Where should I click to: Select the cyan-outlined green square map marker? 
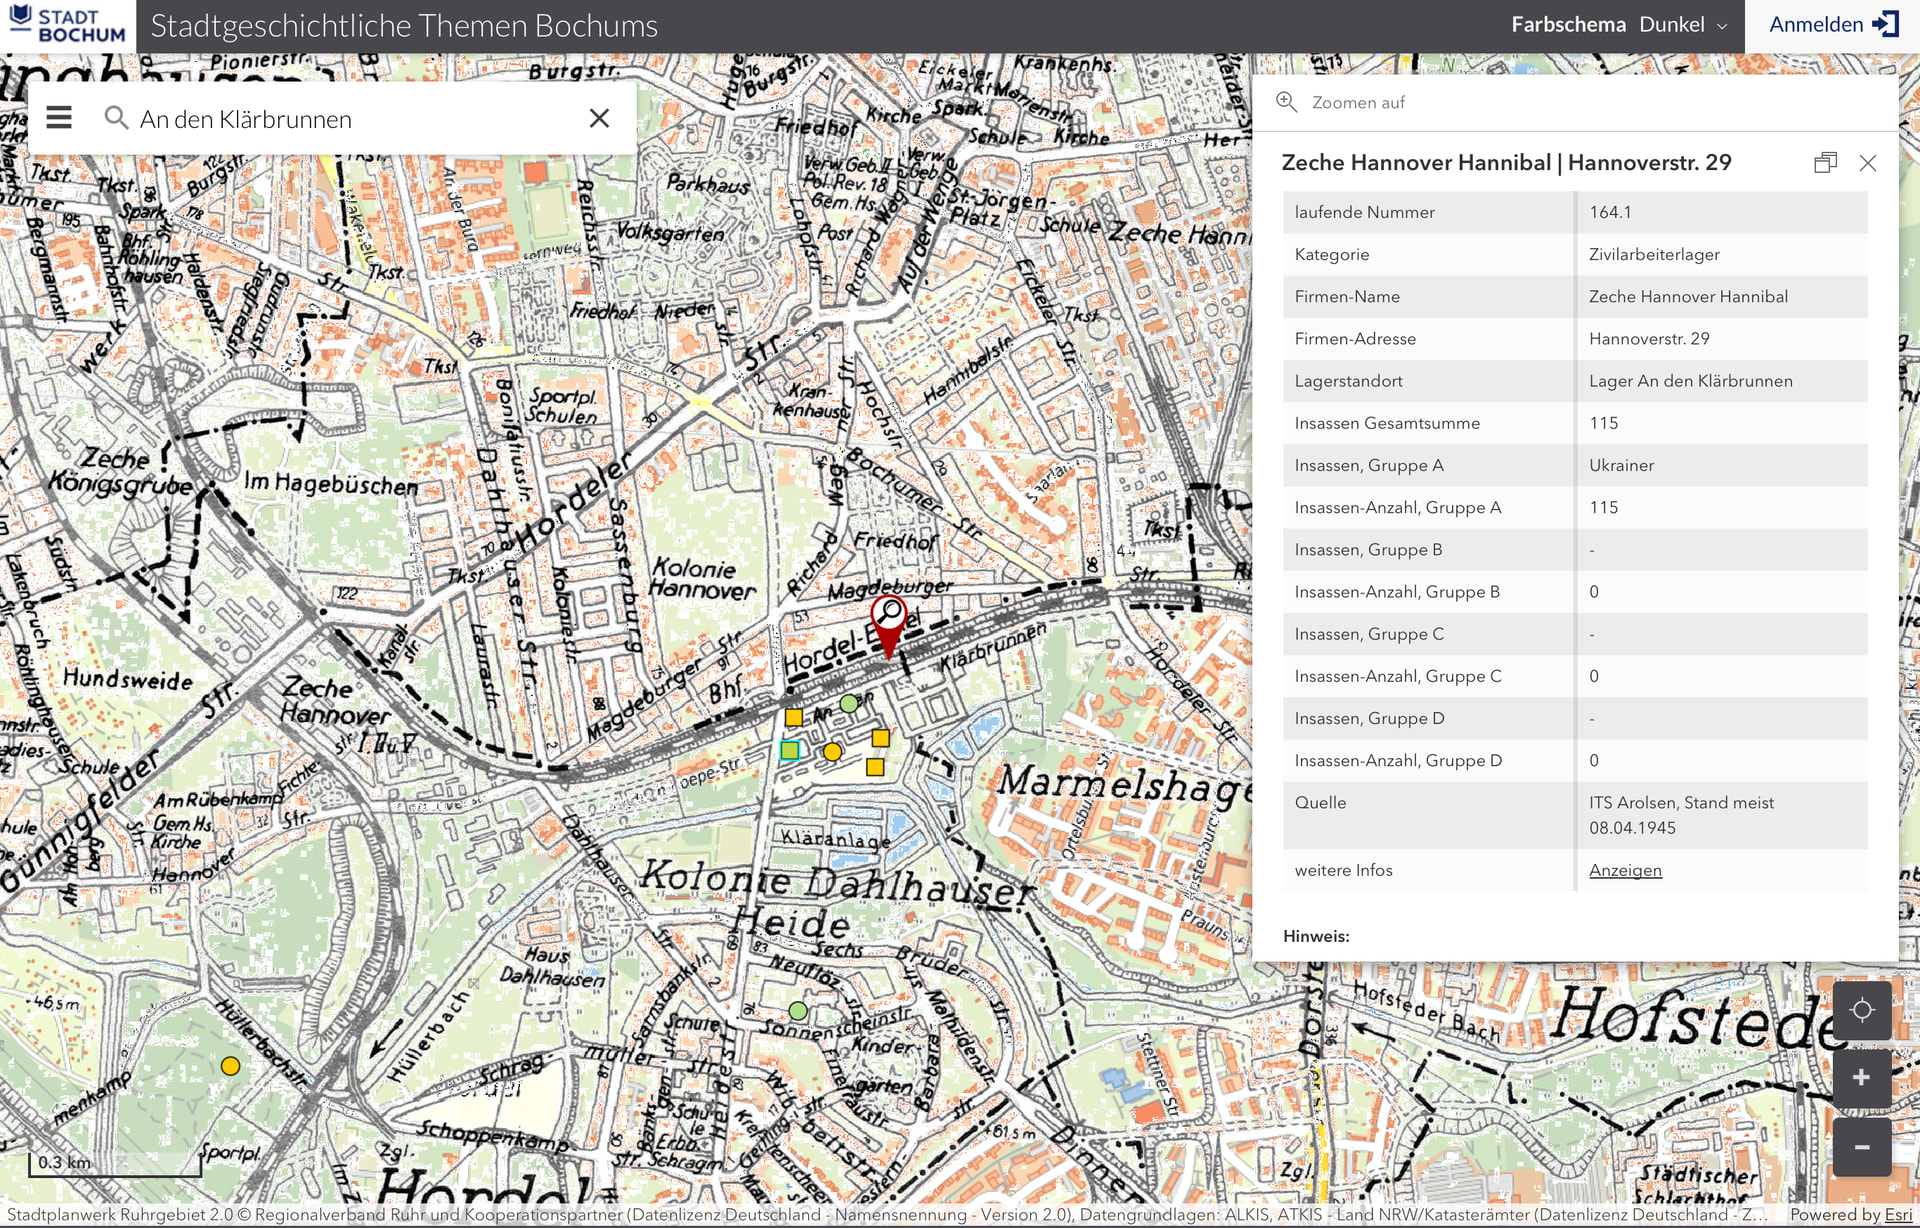pyautogui.click(x=790, y=750)
